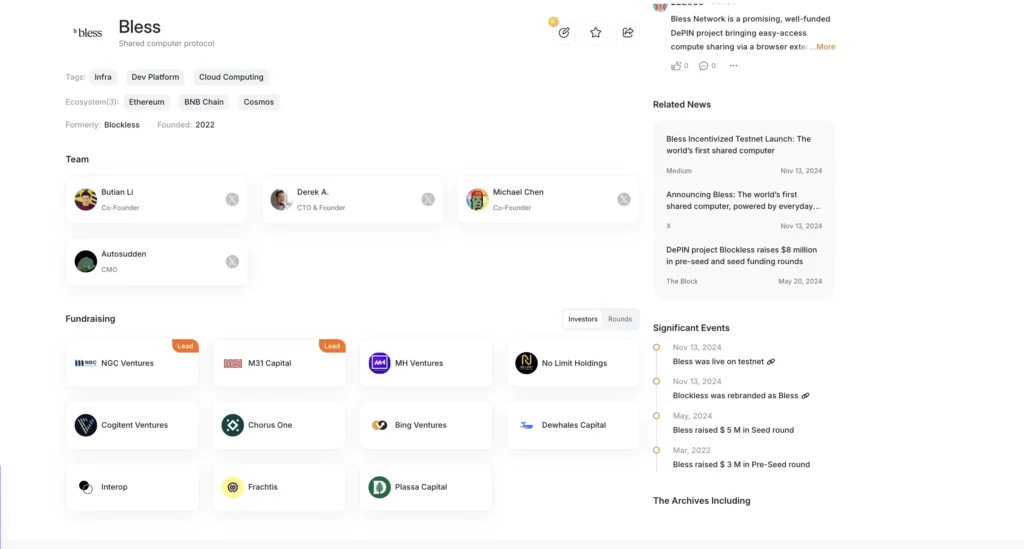Click Bless raised $ 3 M in Pre-Seed round
Viewport: 1024px width, 549px height.
click(x=741, y=465)
